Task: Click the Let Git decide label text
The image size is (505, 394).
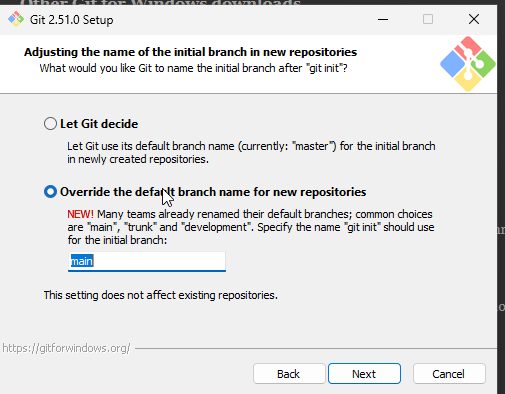Action: tap(99, 124)
